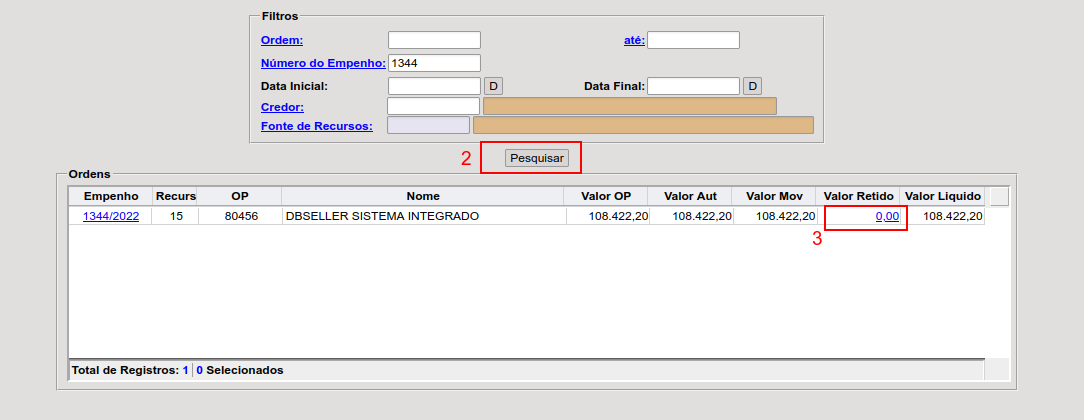This screenshot has height=420, width=1084.
Task: Open the Número do Empenho lookup link
Action: tap(323, 63)
